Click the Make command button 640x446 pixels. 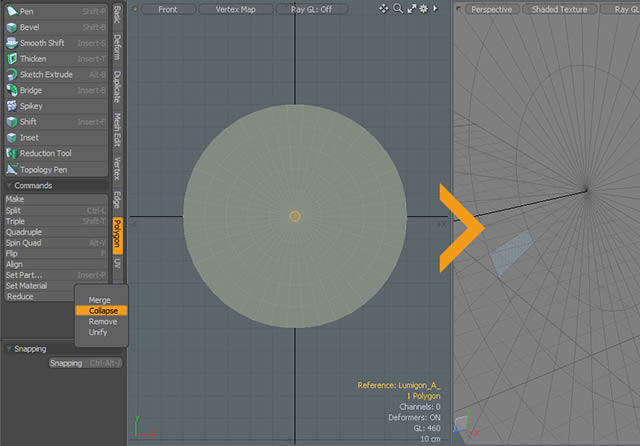(56, 199)
